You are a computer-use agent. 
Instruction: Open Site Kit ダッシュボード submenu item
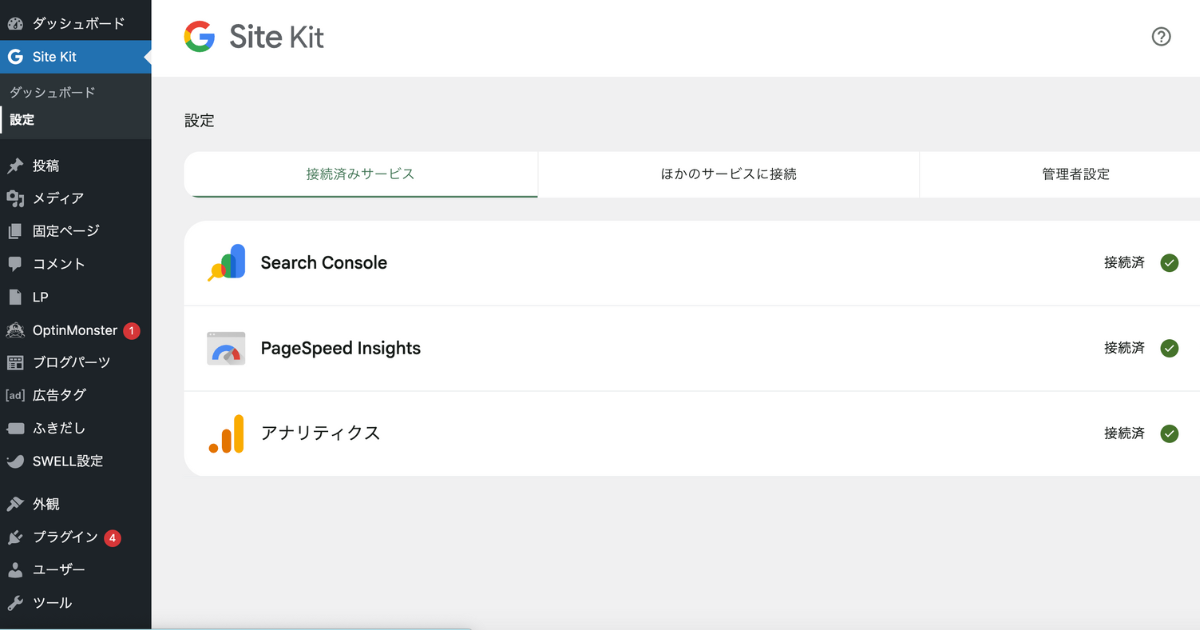(53, 92)
